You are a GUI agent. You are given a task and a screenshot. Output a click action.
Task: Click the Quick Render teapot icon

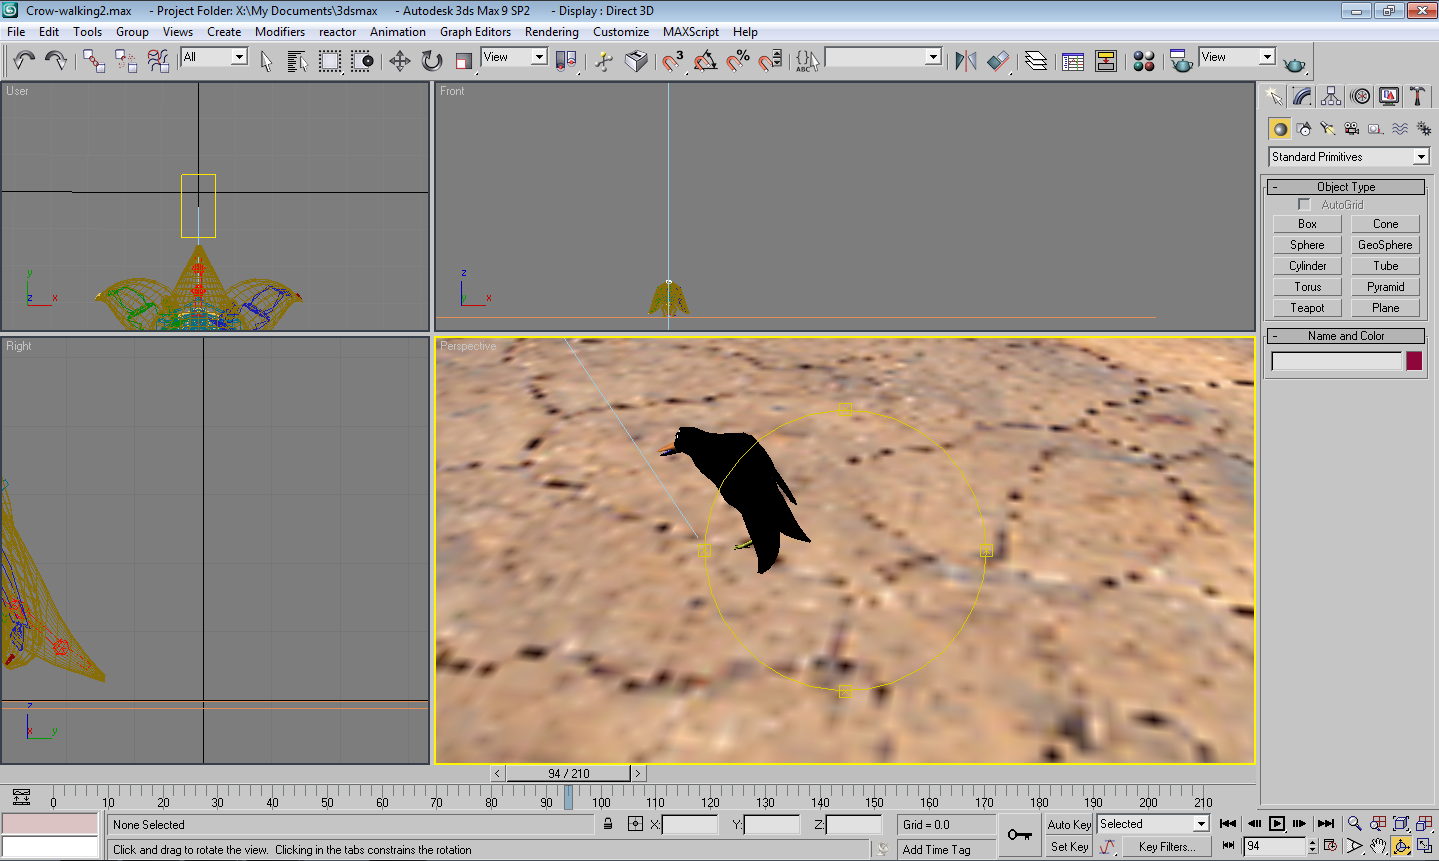(x=1294, y=63)
